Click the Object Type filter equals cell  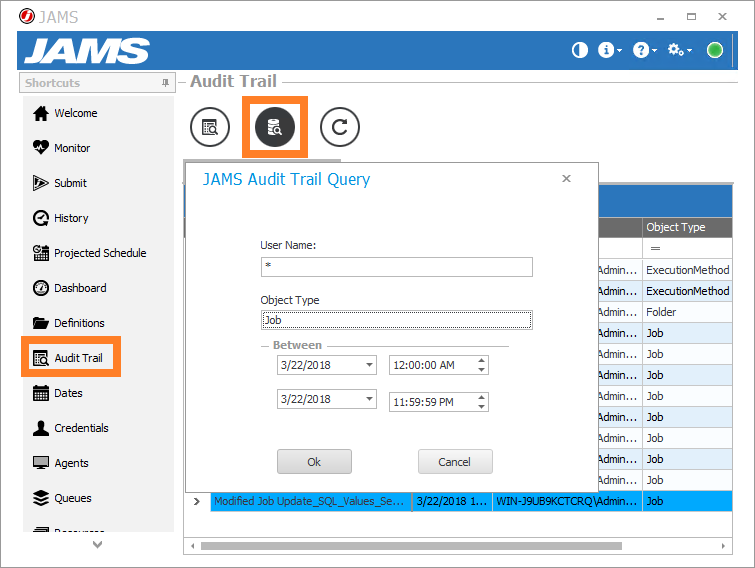[x=687, y=248]
